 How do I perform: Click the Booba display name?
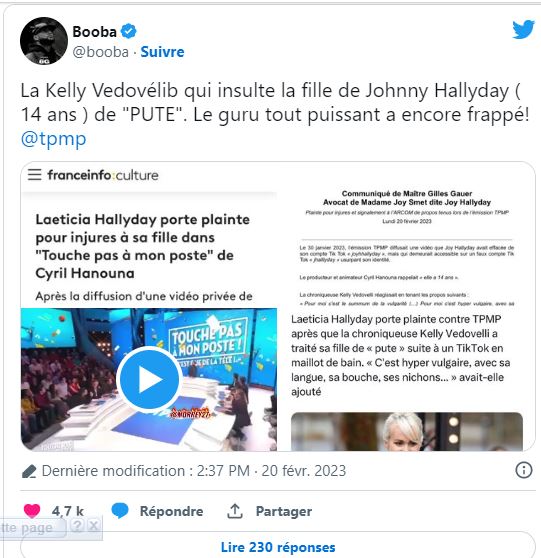94,32
